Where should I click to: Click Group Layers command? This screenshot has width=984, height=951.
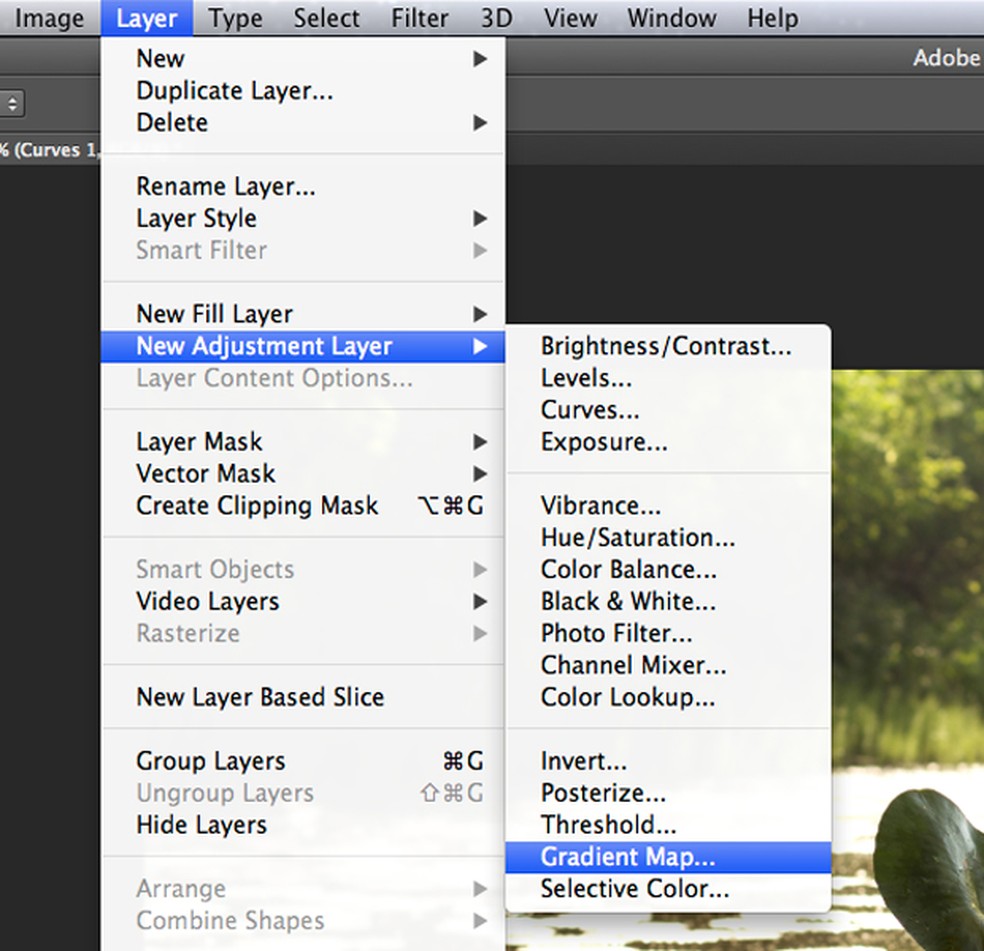(211, 761)
